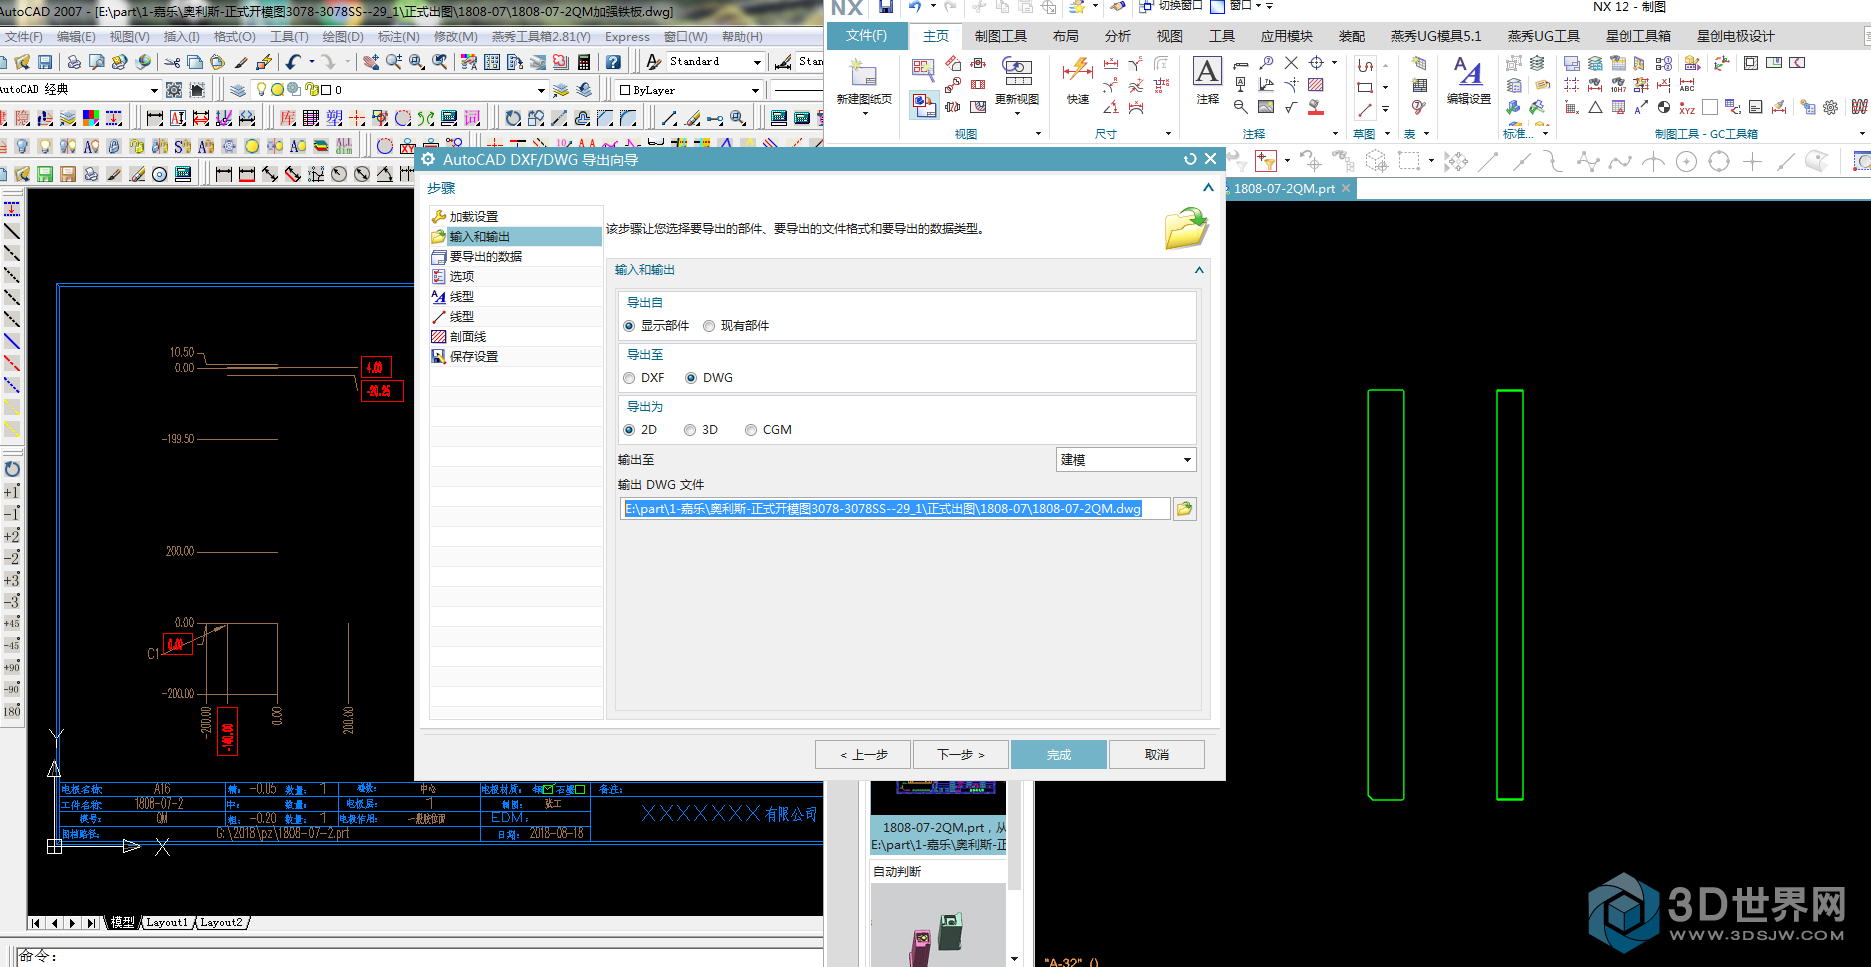Select the 3D export radio button
Screen dimensions: 1871x967
point(690,430)
